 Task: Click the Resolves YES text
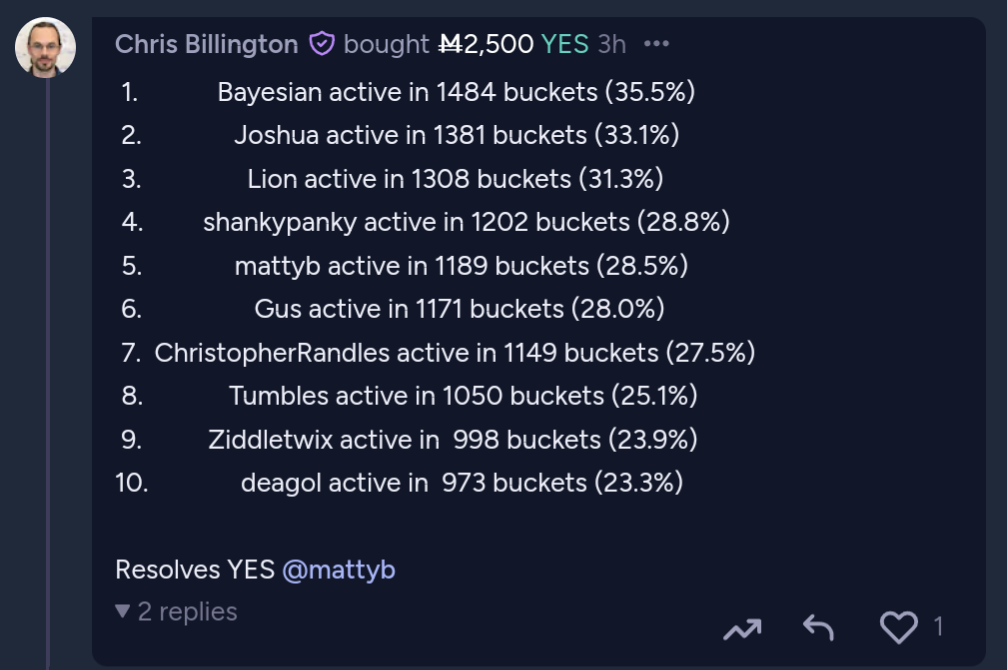click(195, 570)
